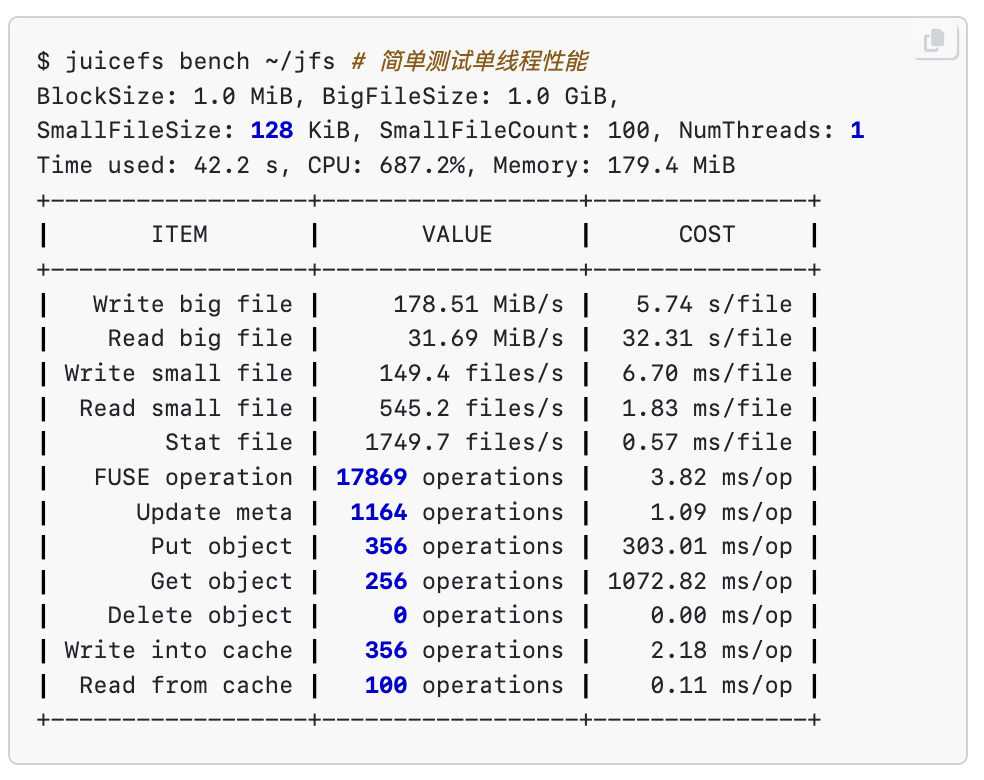Click the copy code icon
Image resolution: width=984 pixels, height=780 pixels.
tap(936, 41)
